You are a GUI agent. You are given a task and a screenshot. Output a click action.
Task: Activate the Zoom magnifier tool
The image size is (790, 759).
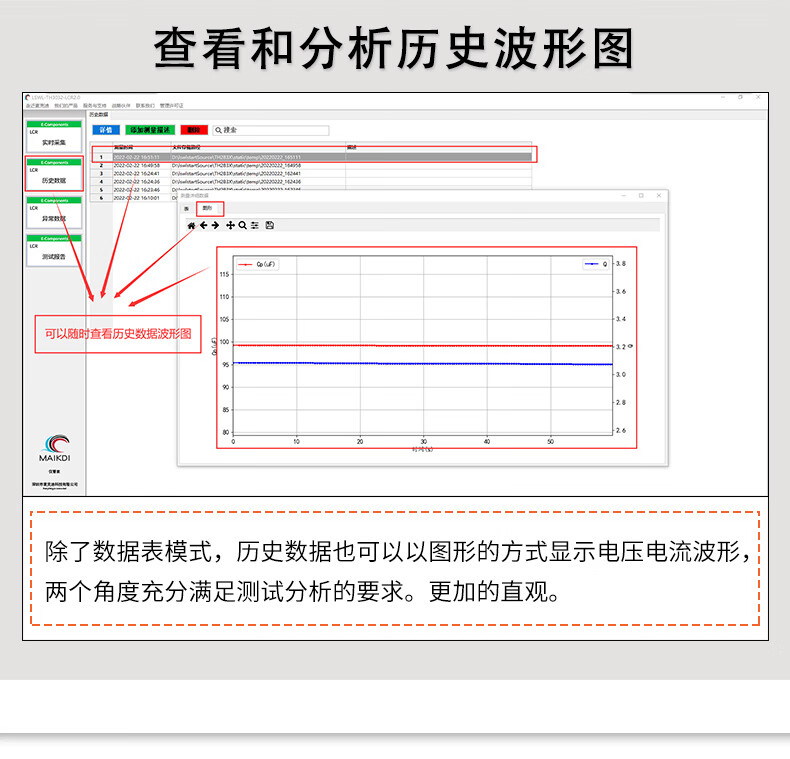pyautogui.click(x=242, y=225)
